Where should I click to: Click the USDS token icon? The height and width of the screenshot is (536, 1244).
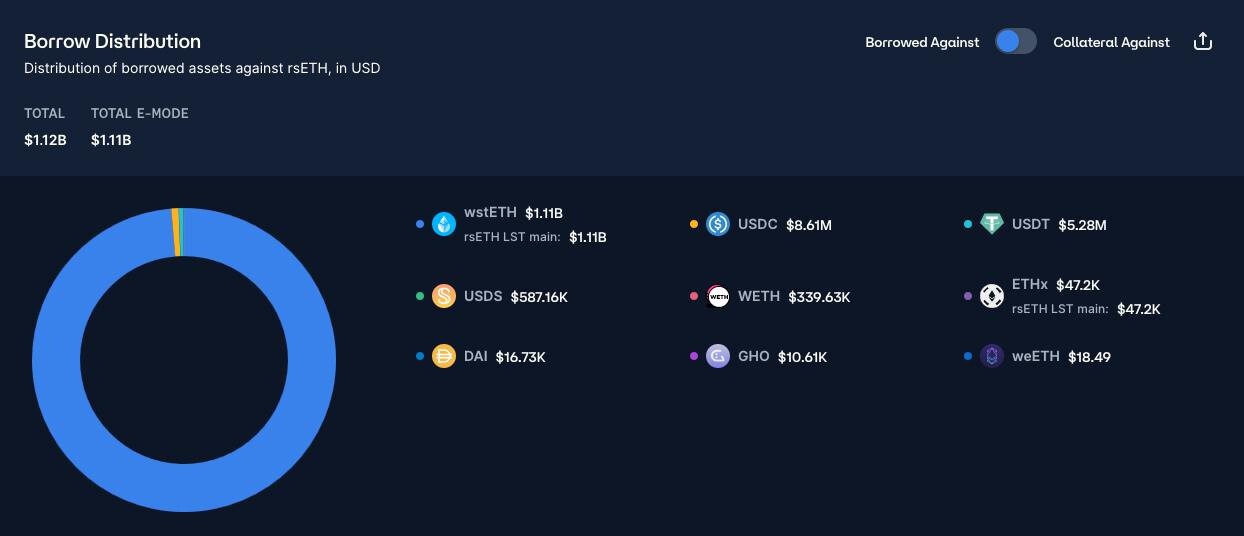tap(444, 297)
